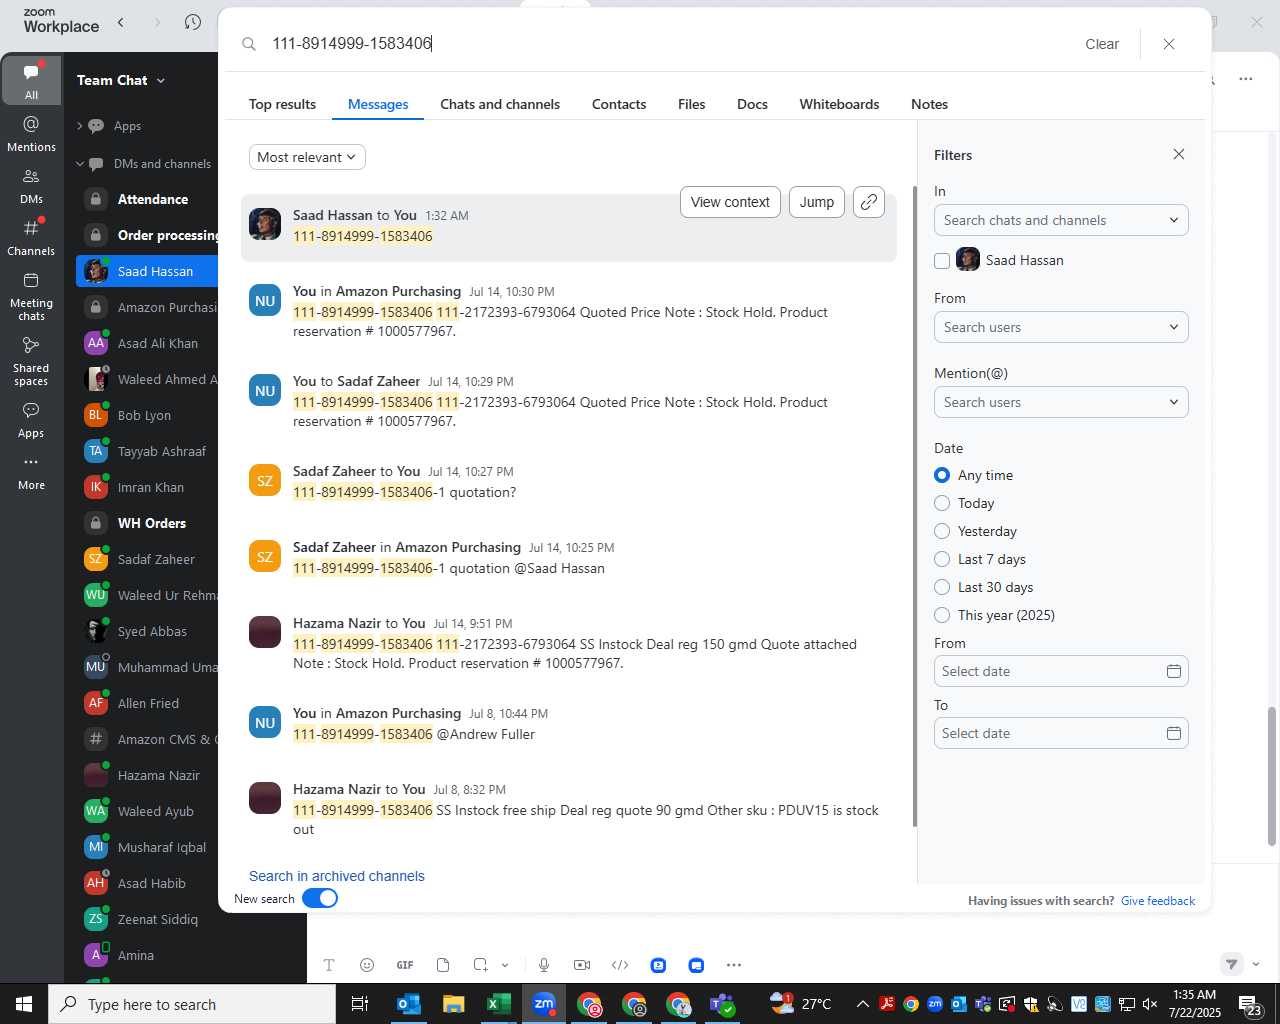Insert a GIF in the message composer
This screenshot has width=1280, height=1024.
pyautogui.click(x=405, y=965)
